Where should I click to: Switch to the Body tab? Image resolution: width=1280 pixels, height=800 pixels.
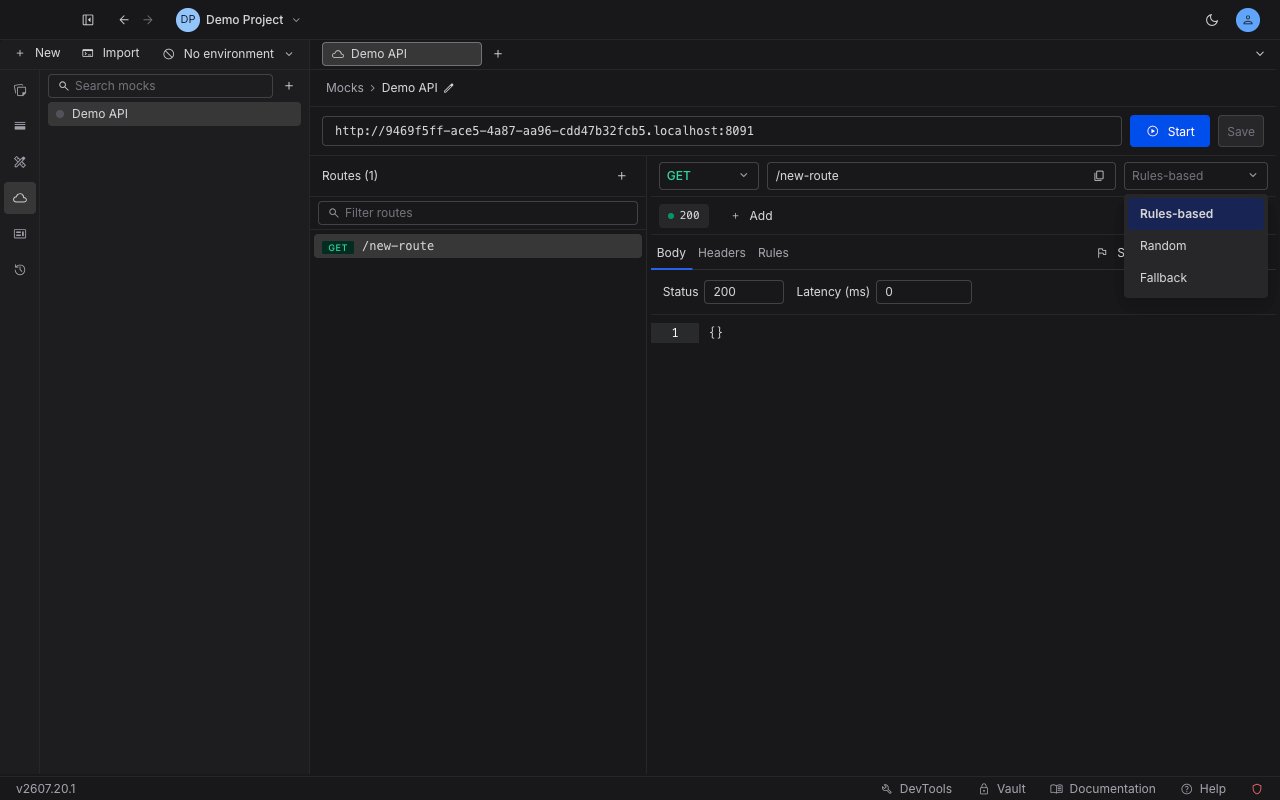tap(671, 253)
